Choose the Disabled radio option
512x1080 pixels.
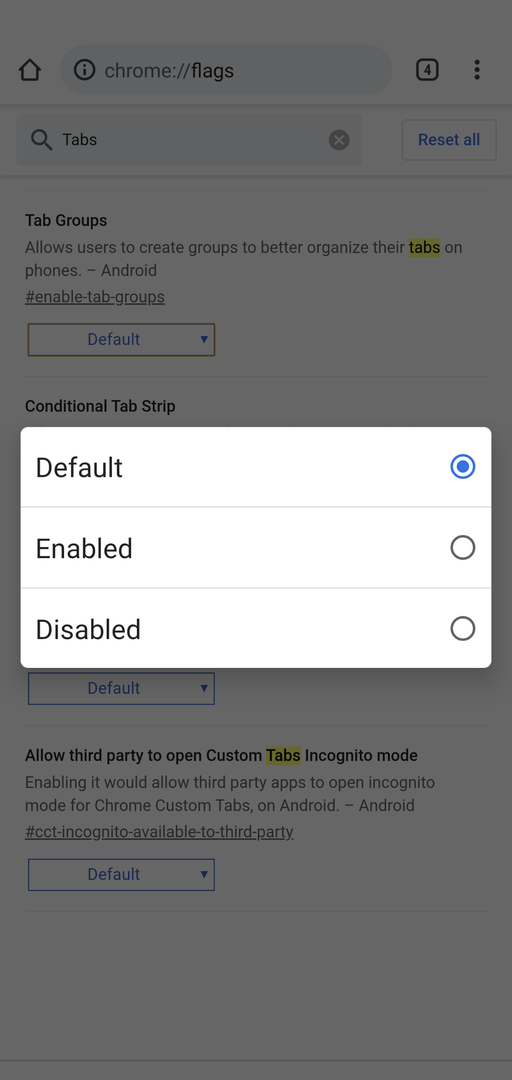(x=463, y=629)
